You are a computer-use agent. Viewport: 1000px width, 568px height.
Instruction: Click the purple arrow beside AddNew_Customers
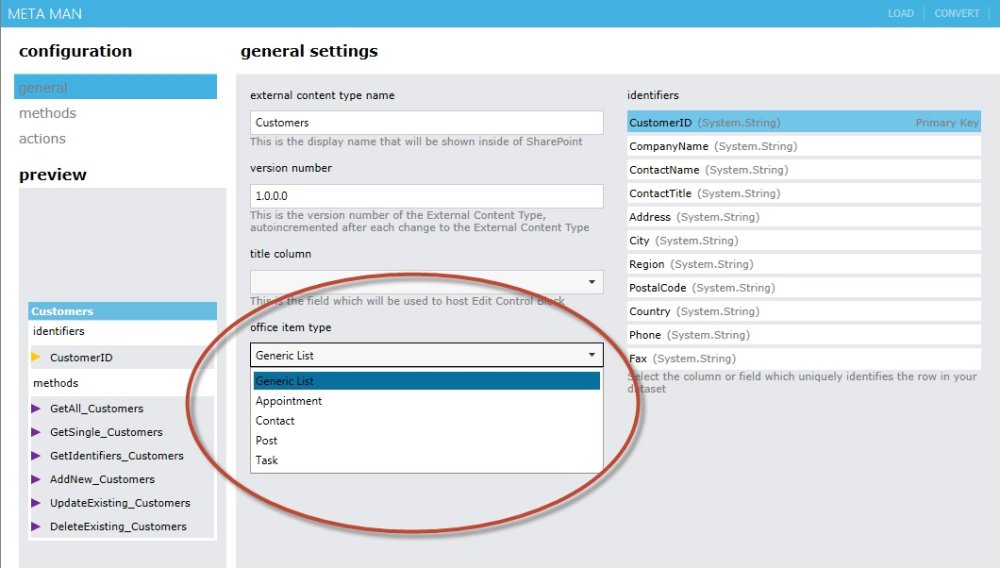(x=36, y=479)
